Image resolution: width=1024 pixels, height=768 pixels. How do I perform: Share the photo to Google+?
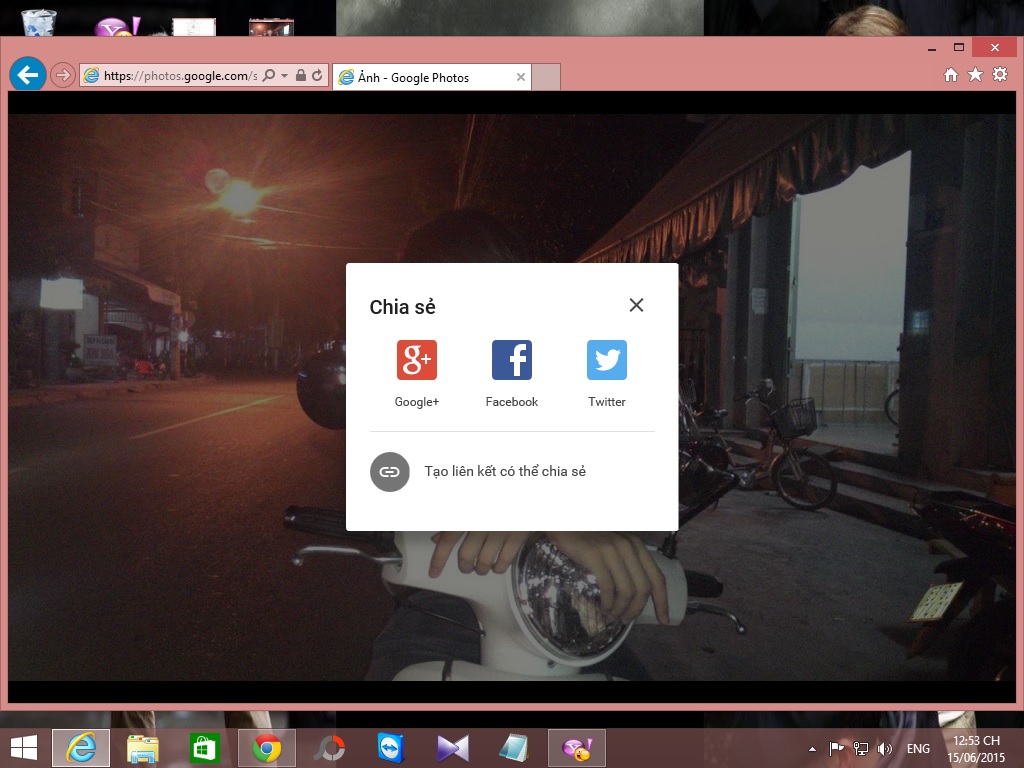[x=416, y=361]
